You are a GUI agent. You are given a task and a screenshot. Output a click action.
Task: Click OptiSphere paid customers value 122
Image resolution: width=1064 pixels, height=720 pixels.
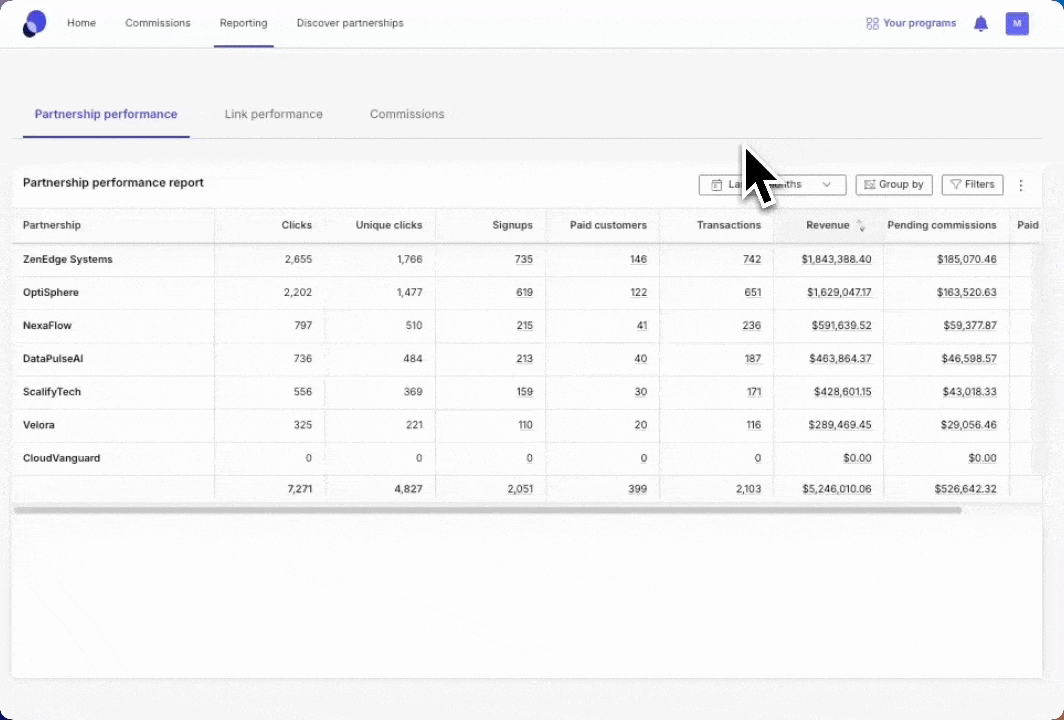click(639, 292)
